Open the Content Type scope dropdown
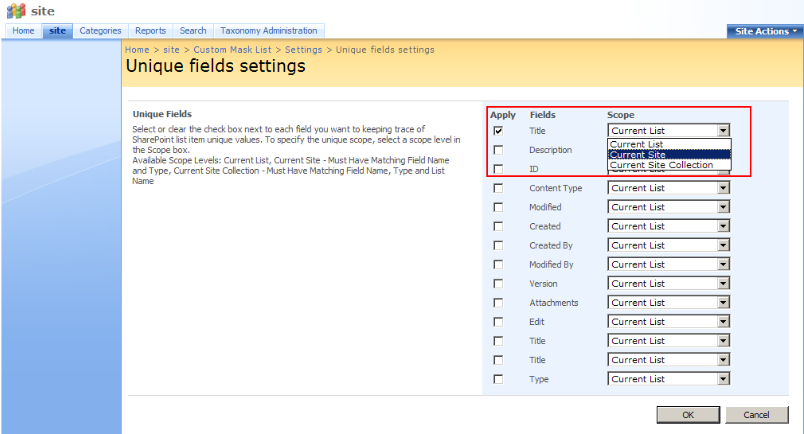This screenshot has width=804, height=434. click(669, 188)
